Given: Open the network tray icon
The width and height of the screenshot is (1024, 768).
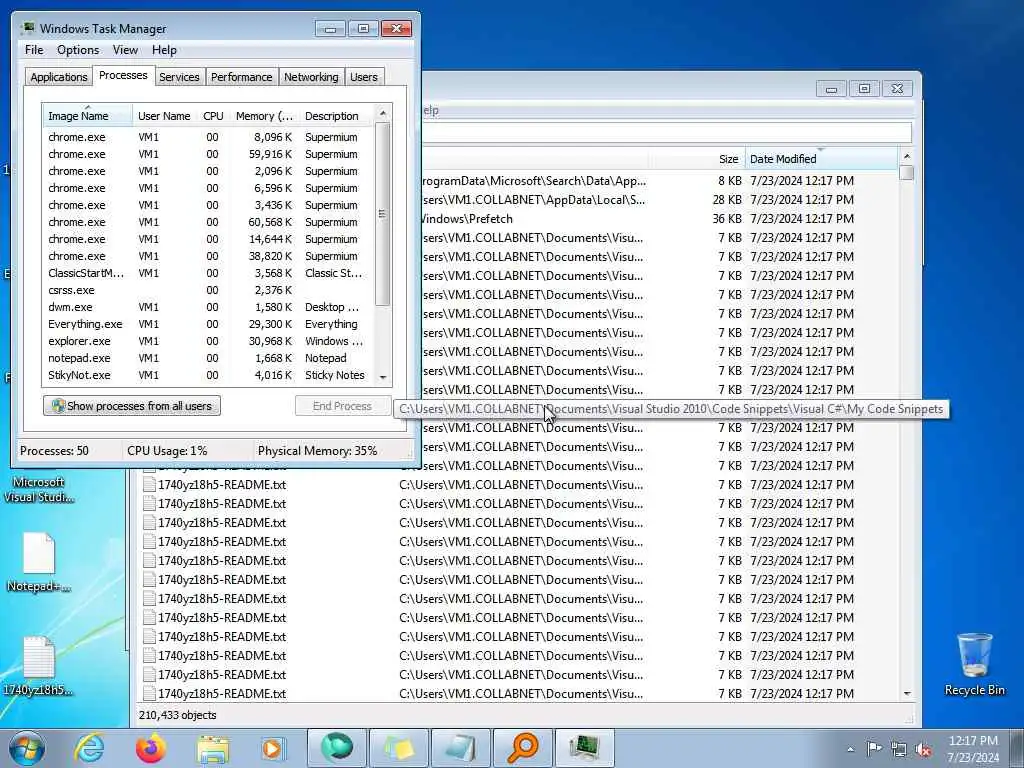Looking at the screenshot, I should coord(899,749).
